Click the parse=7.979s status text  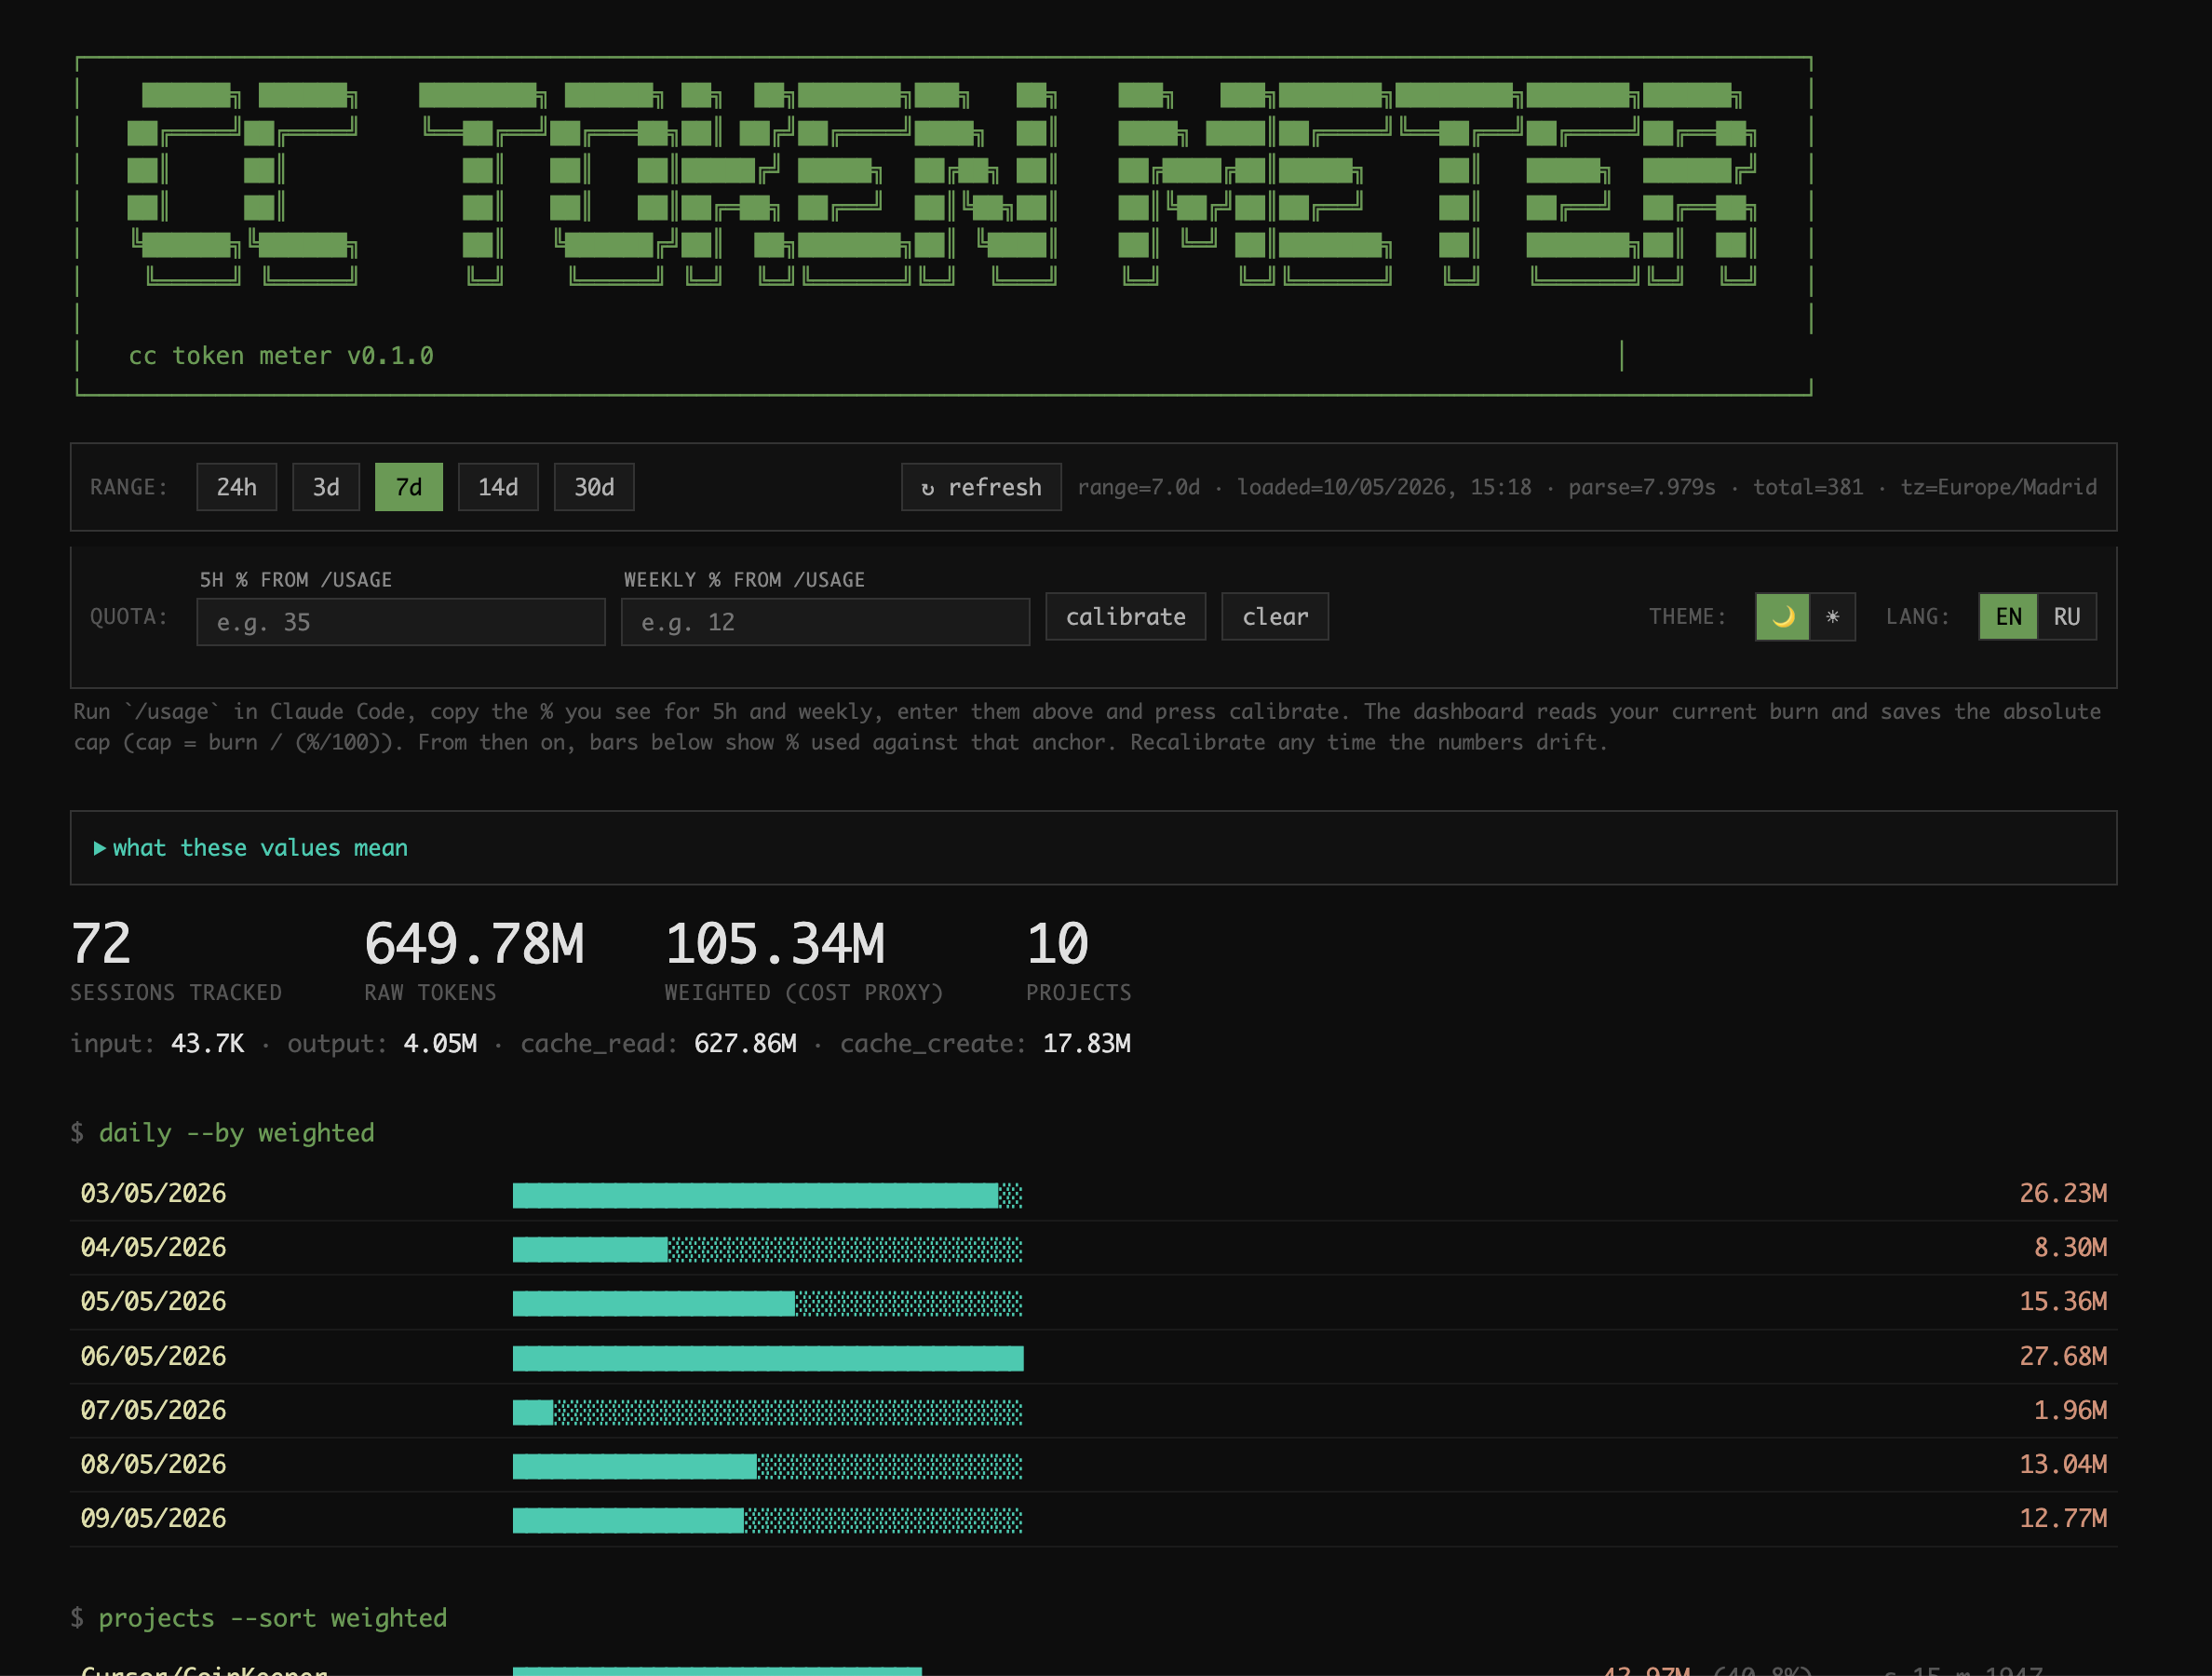pos(1641,487)
